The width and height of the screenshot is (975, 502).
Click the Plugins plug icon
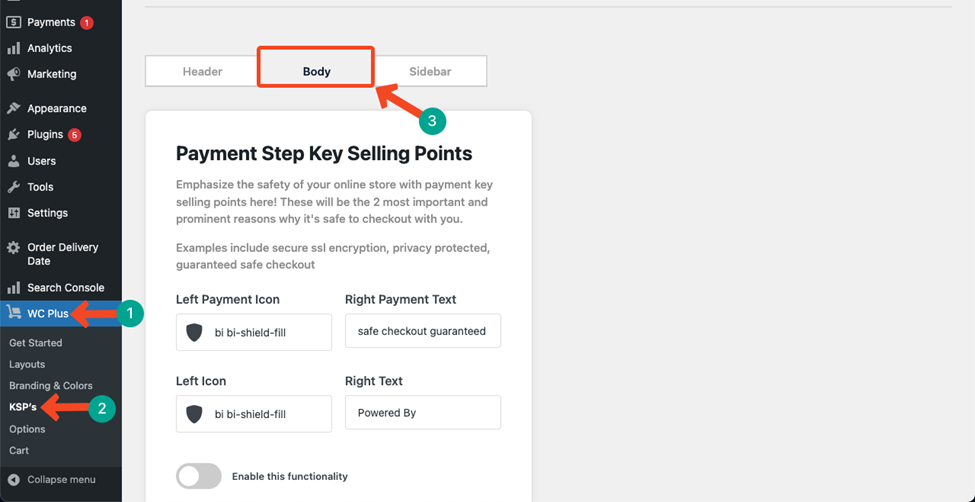14,134
